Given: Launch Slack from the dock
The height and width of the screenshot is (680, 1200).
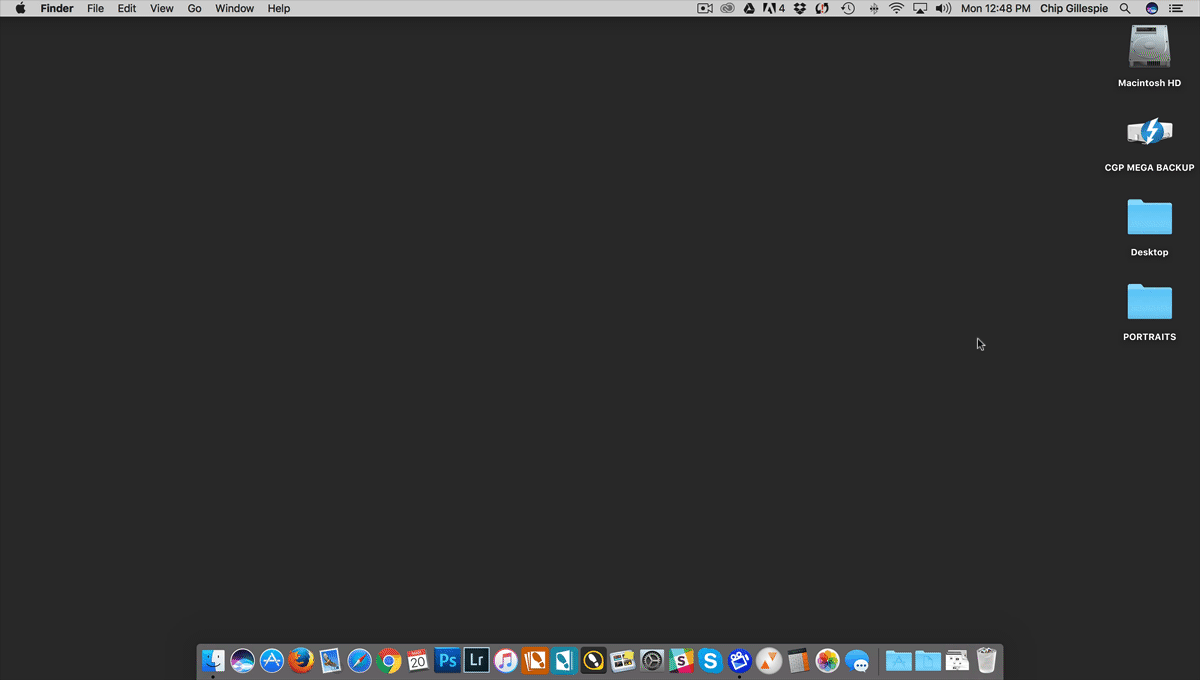Looking at the screenshot, I should tap(682, 660).
